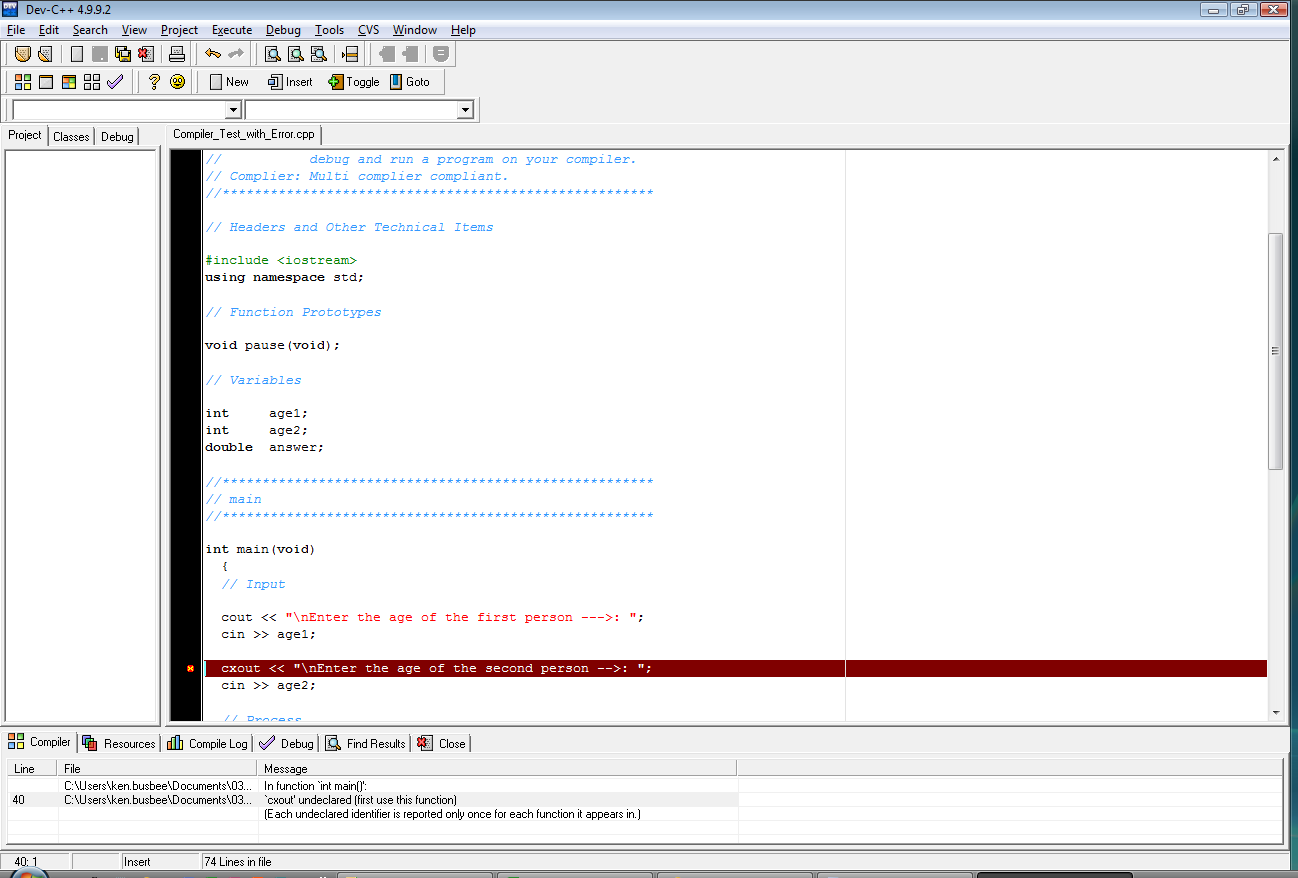Viewport: 1298px width, 878px height.
Task: Click the Rebuild All icon
Action: tap(92, 82)
